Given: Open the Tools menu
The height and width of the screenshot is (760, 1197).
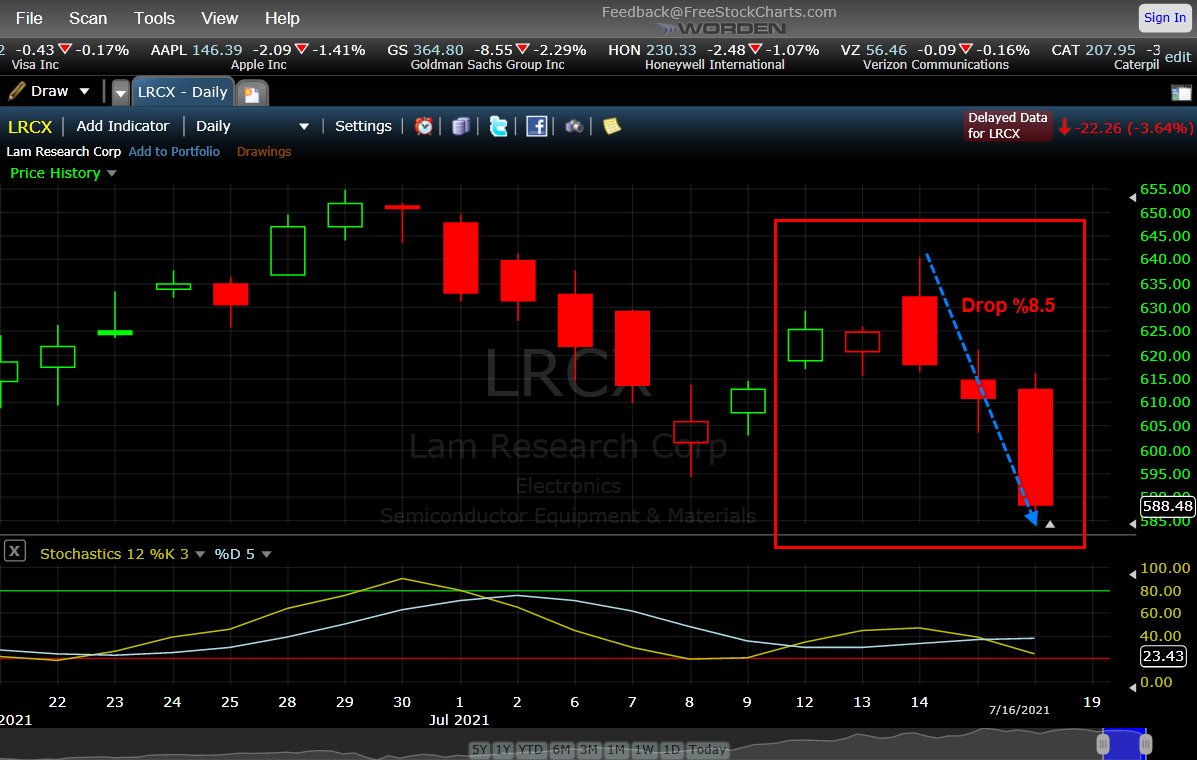Looking at the screenshot, I should 154,18.
